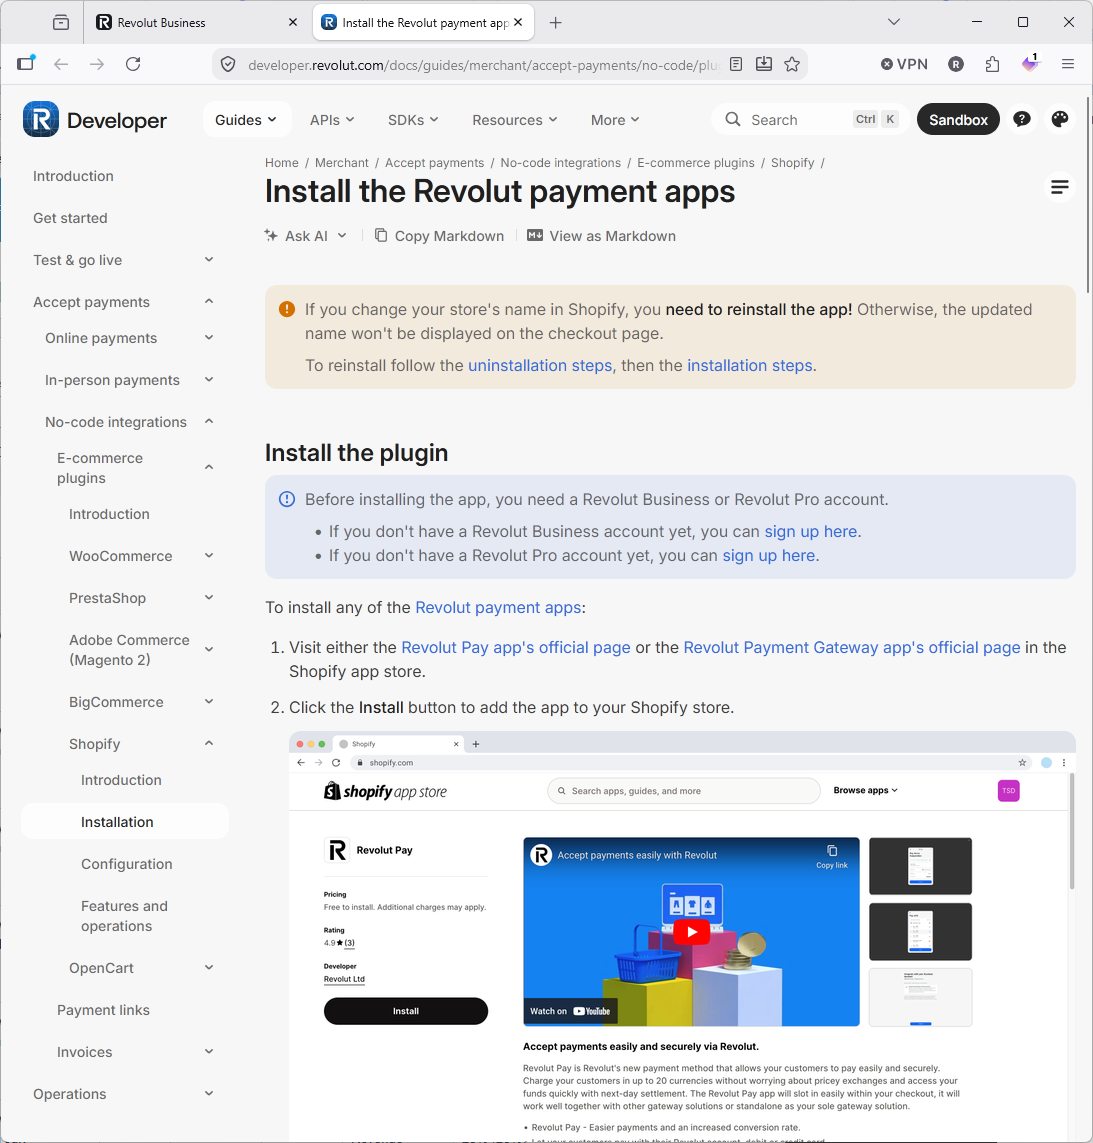Expand In-person payments section

coord(209,380)
